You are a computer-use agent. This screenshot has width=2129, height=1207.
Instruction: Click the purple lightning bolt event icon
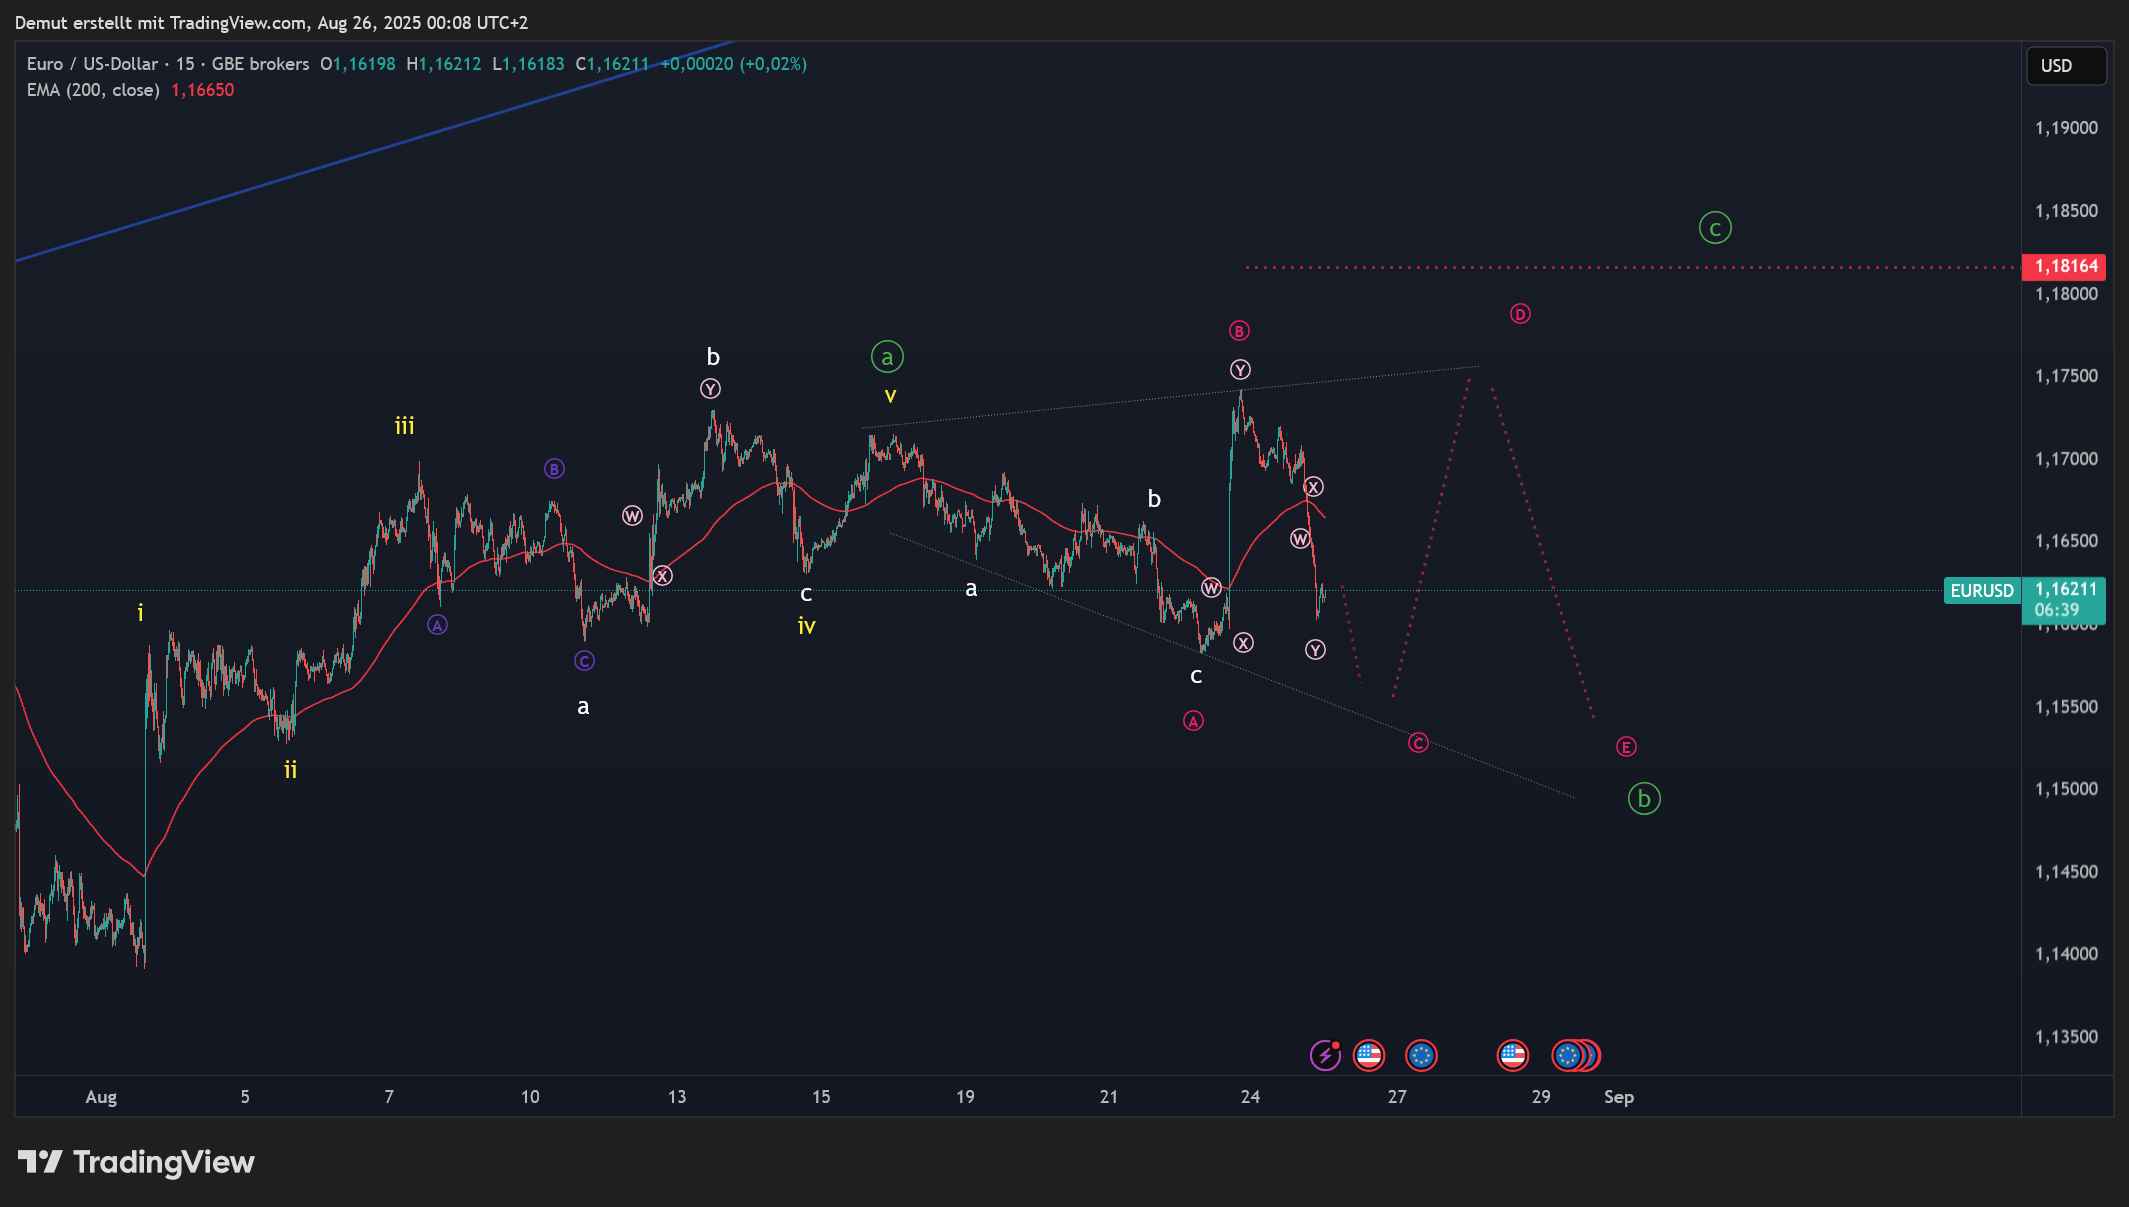click(x=1325, y=1055)
